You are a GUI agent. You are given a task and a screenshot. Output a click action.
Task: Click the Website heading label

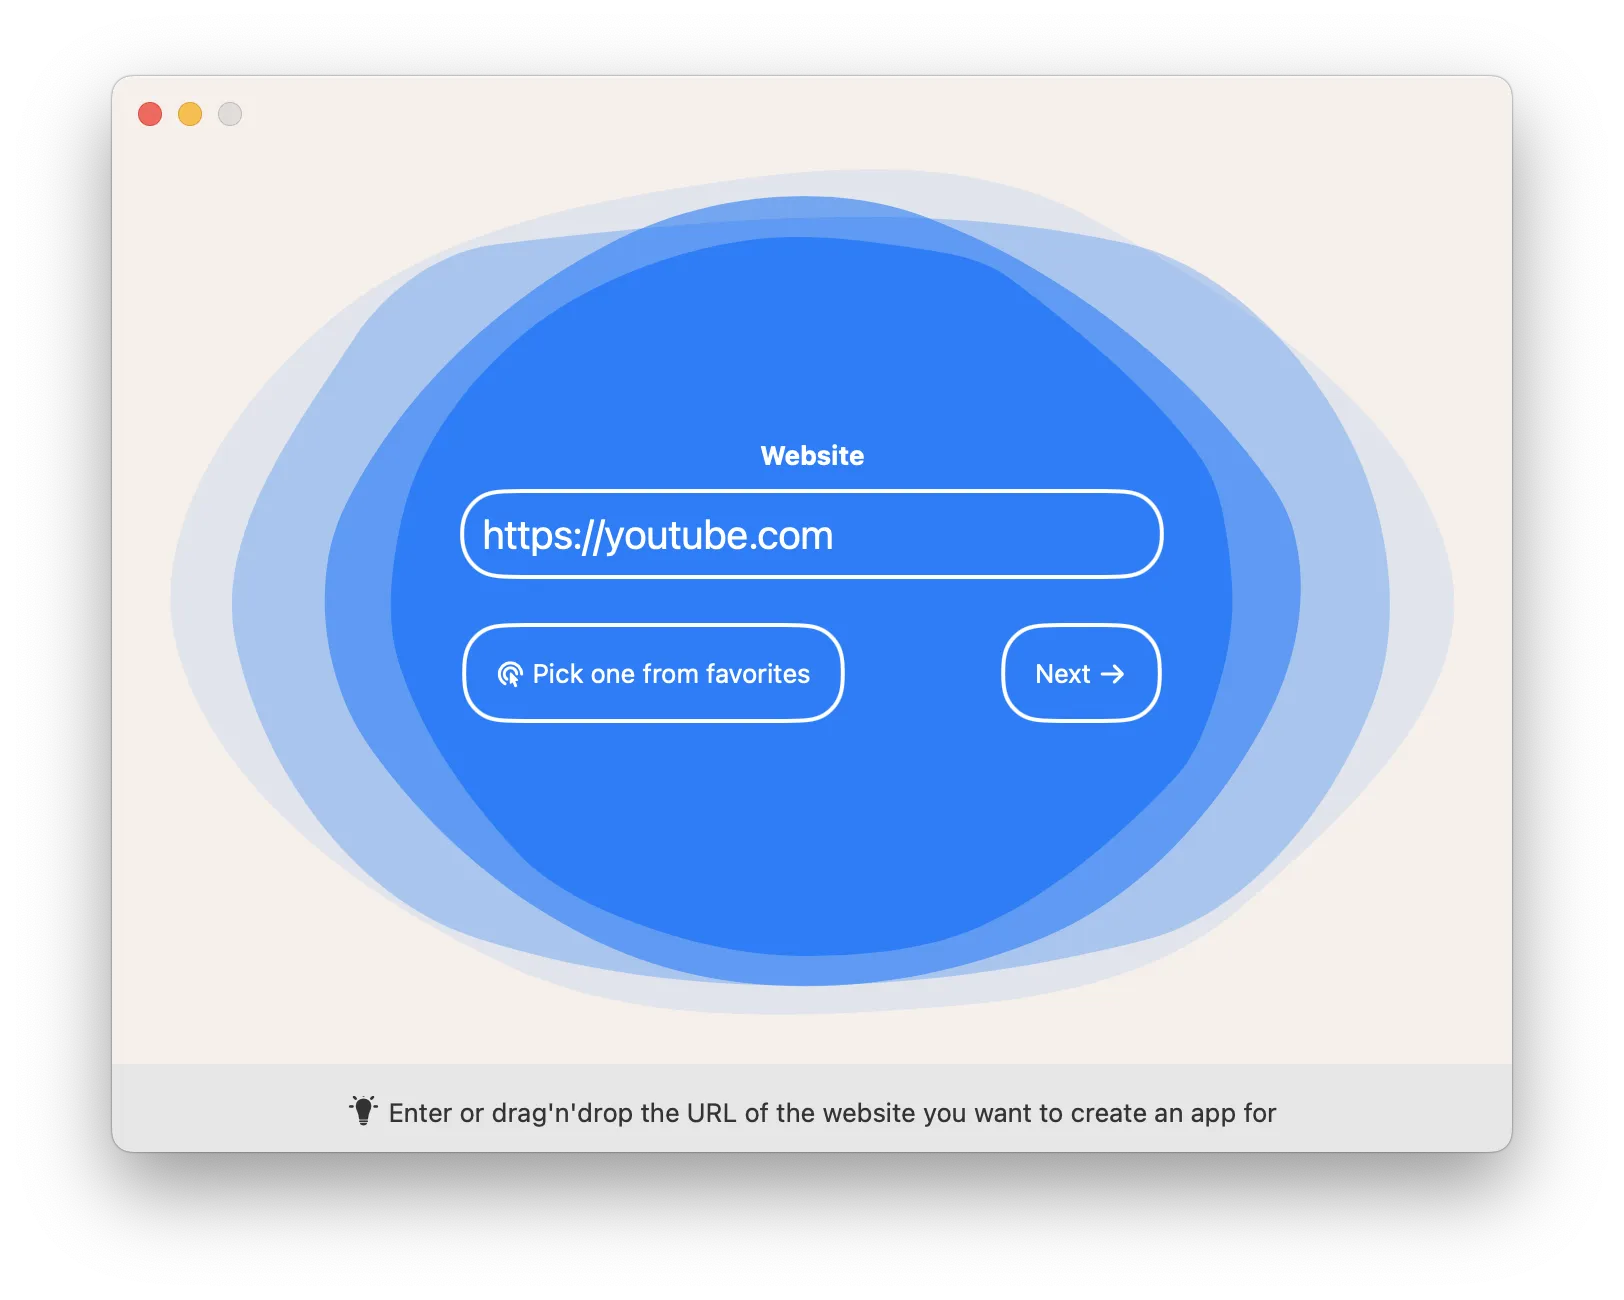coord(812,456)
